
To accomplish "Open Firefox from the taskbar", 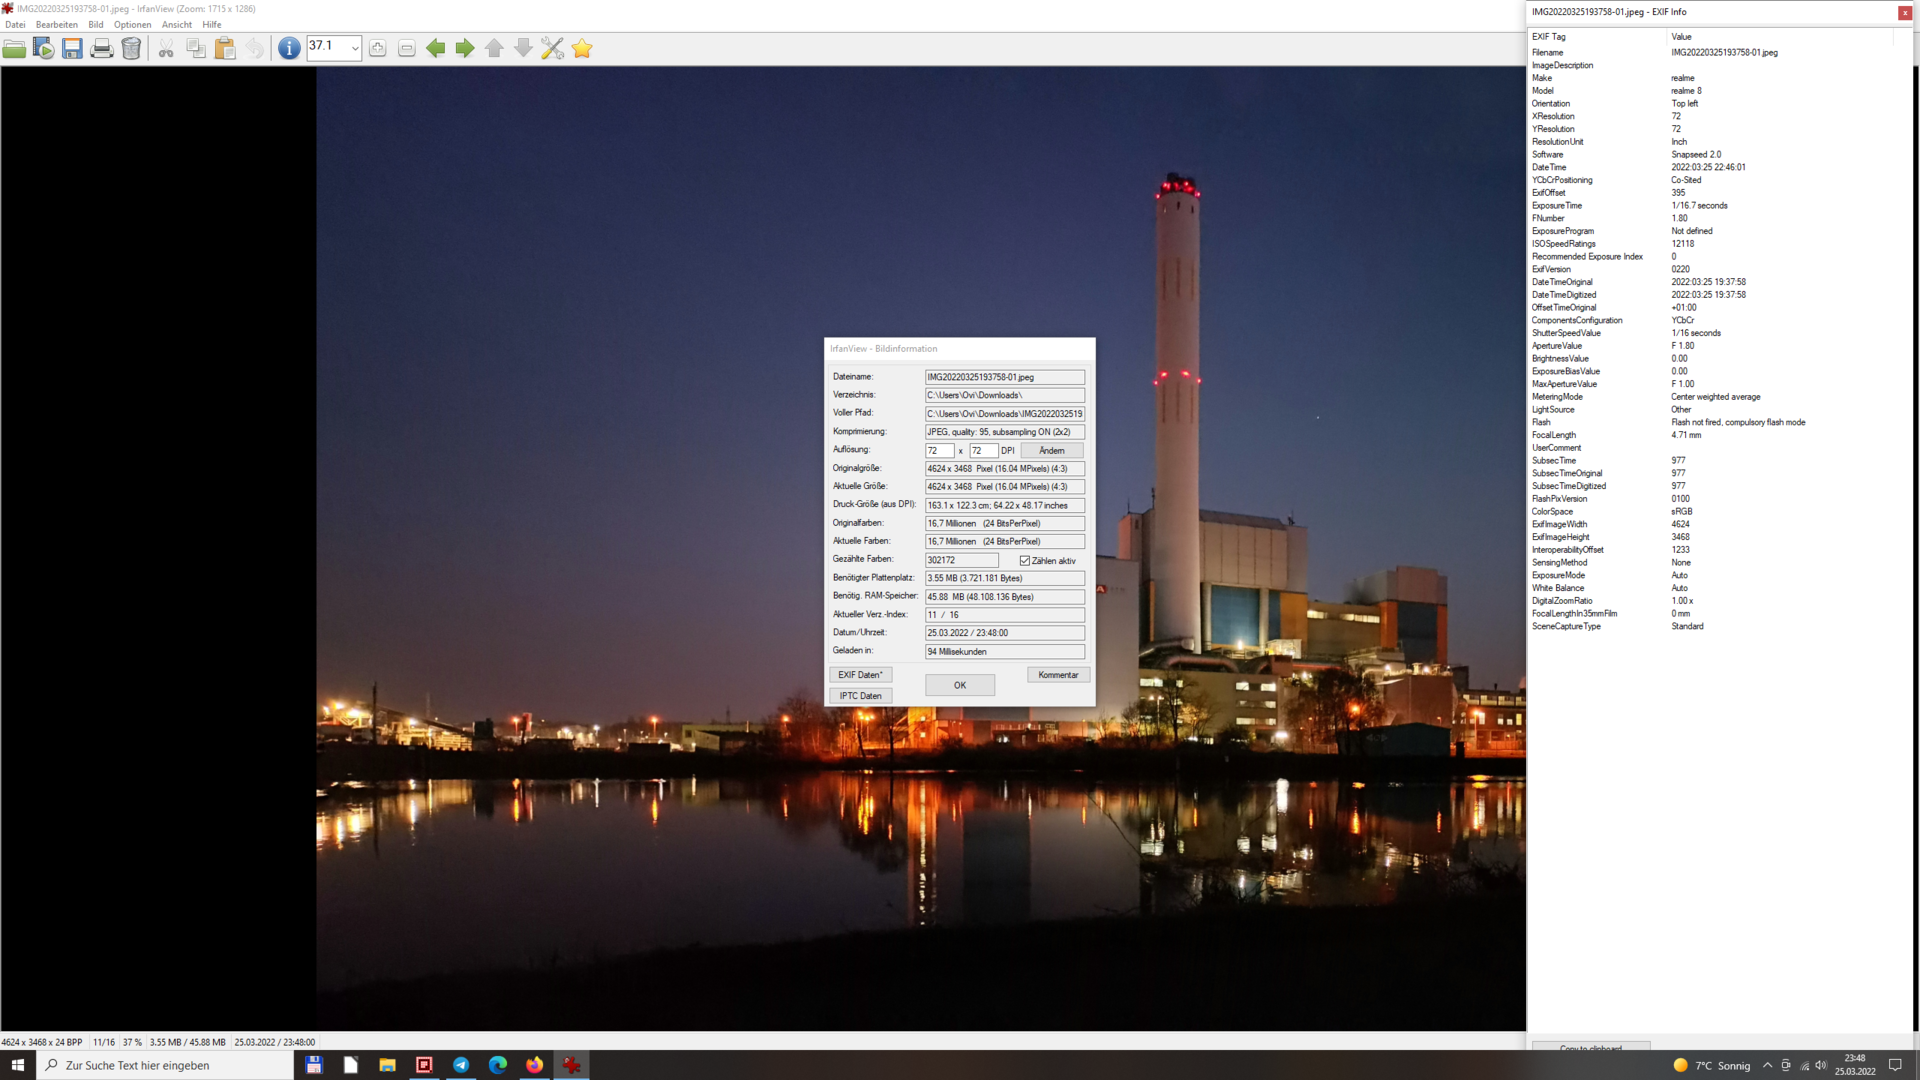I will pyautogui.click(x=535, y=1065).
